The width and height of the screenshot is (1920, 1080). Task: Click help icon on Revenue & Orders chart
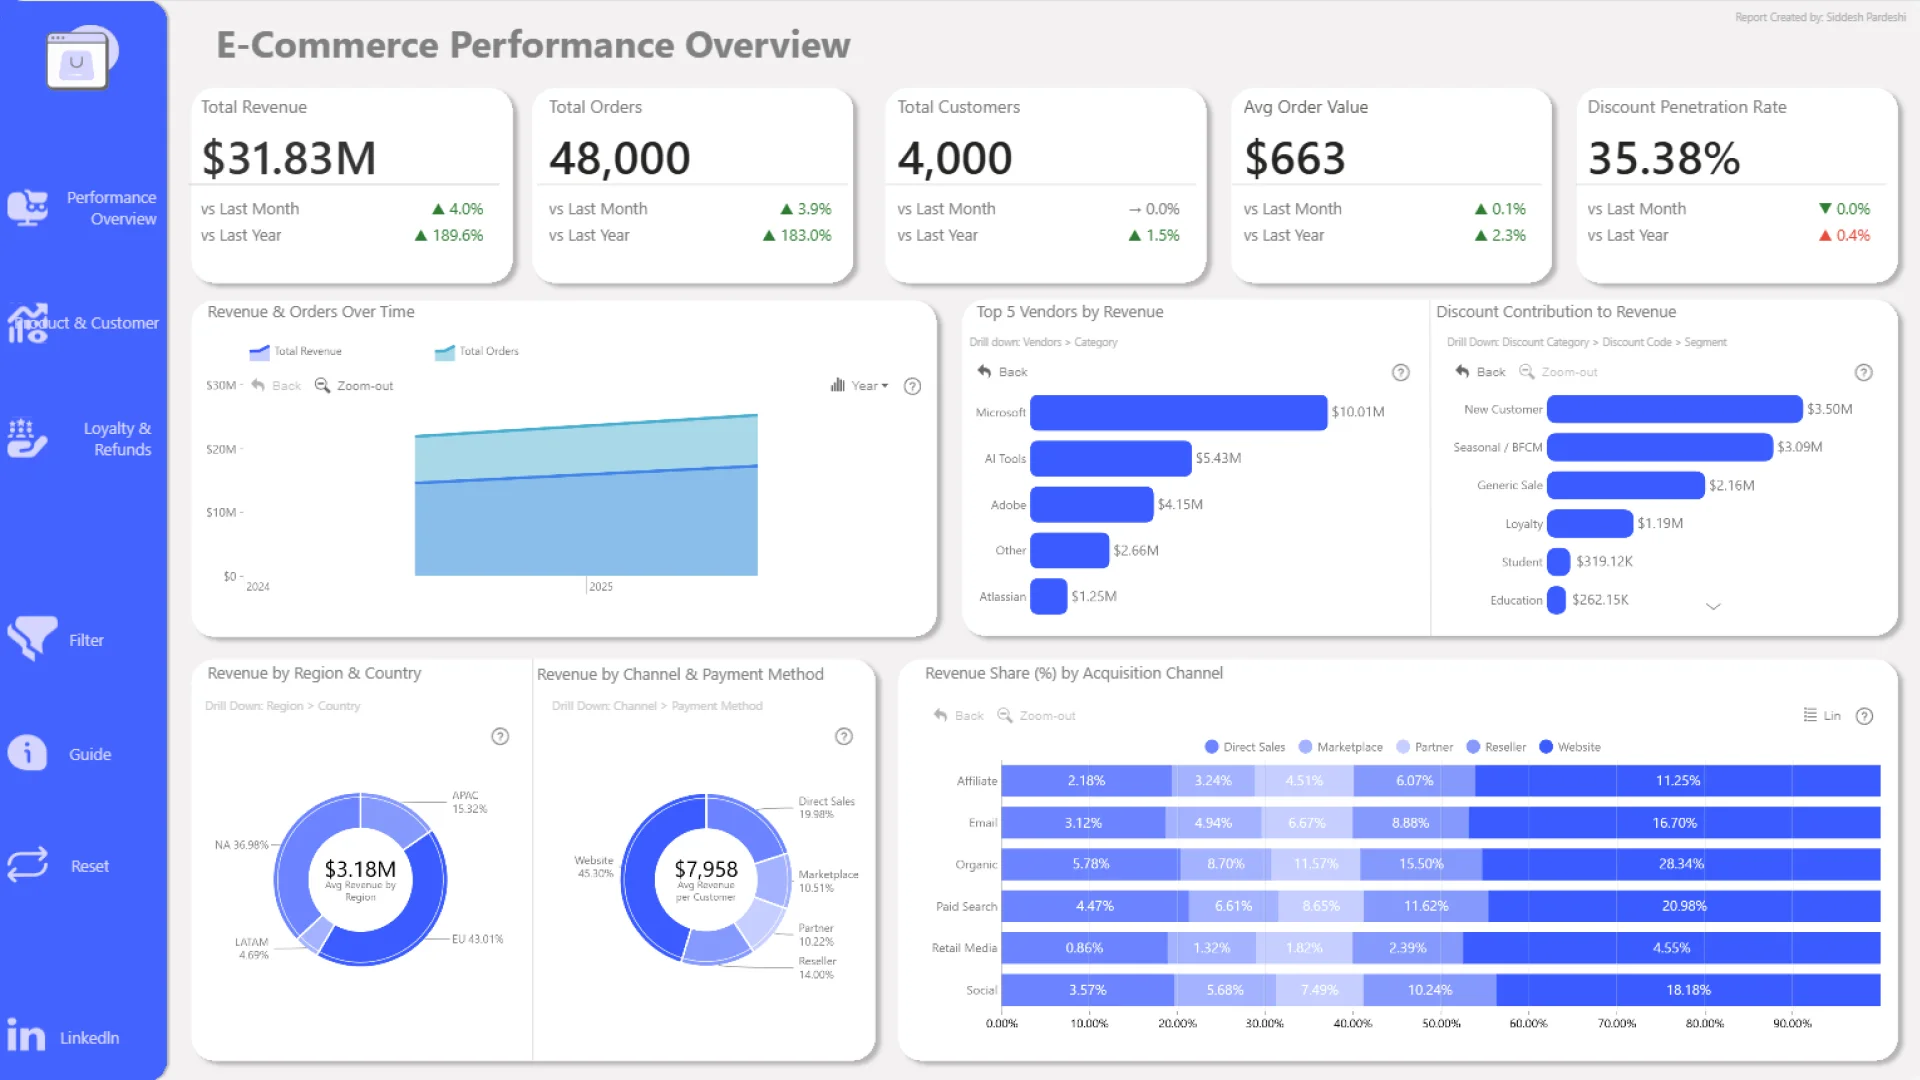coord(912,386)
